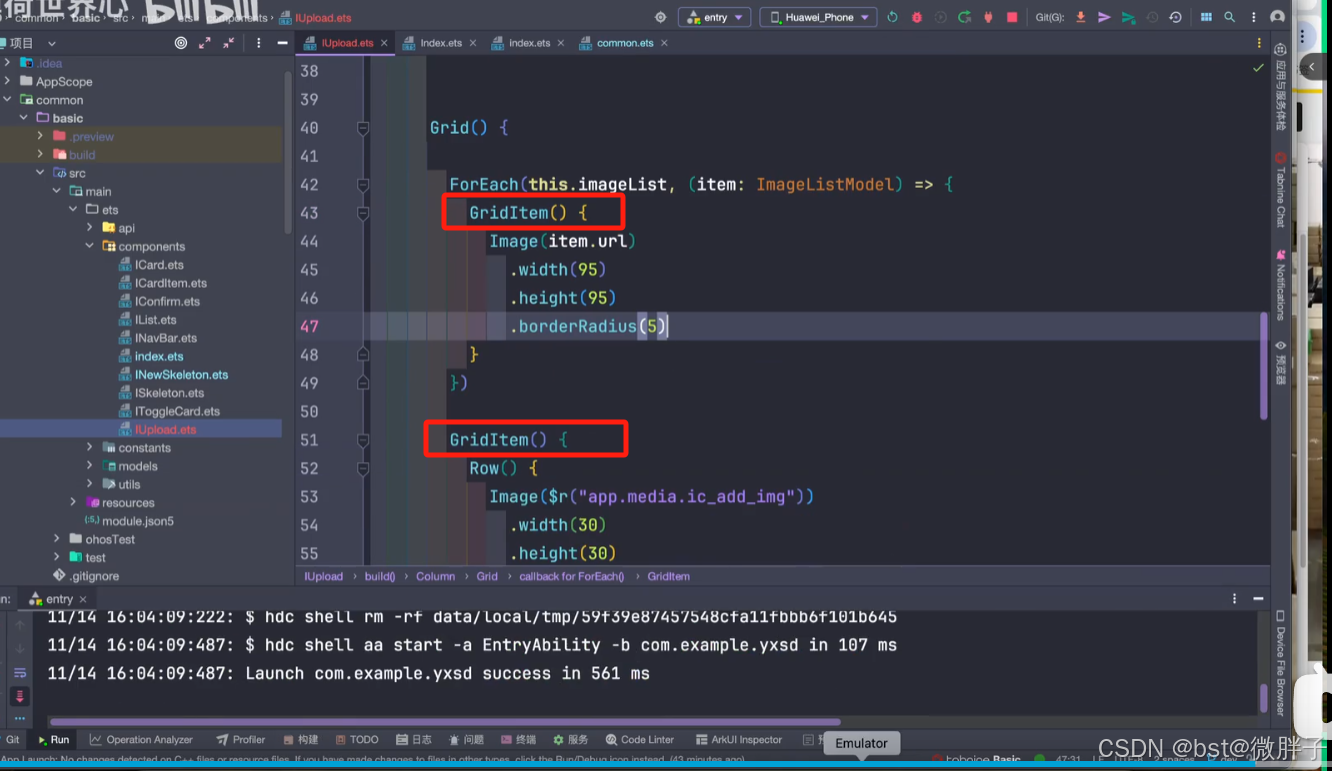
Task: Start debugging with the red bug icon
Action: tap(917, 17)
